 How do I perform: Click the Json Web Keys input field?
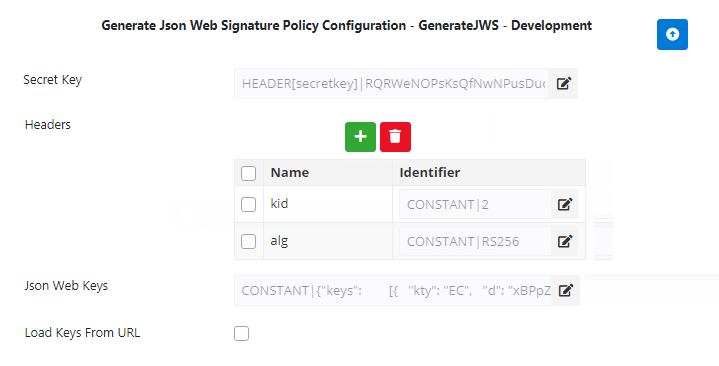point(393,290)
